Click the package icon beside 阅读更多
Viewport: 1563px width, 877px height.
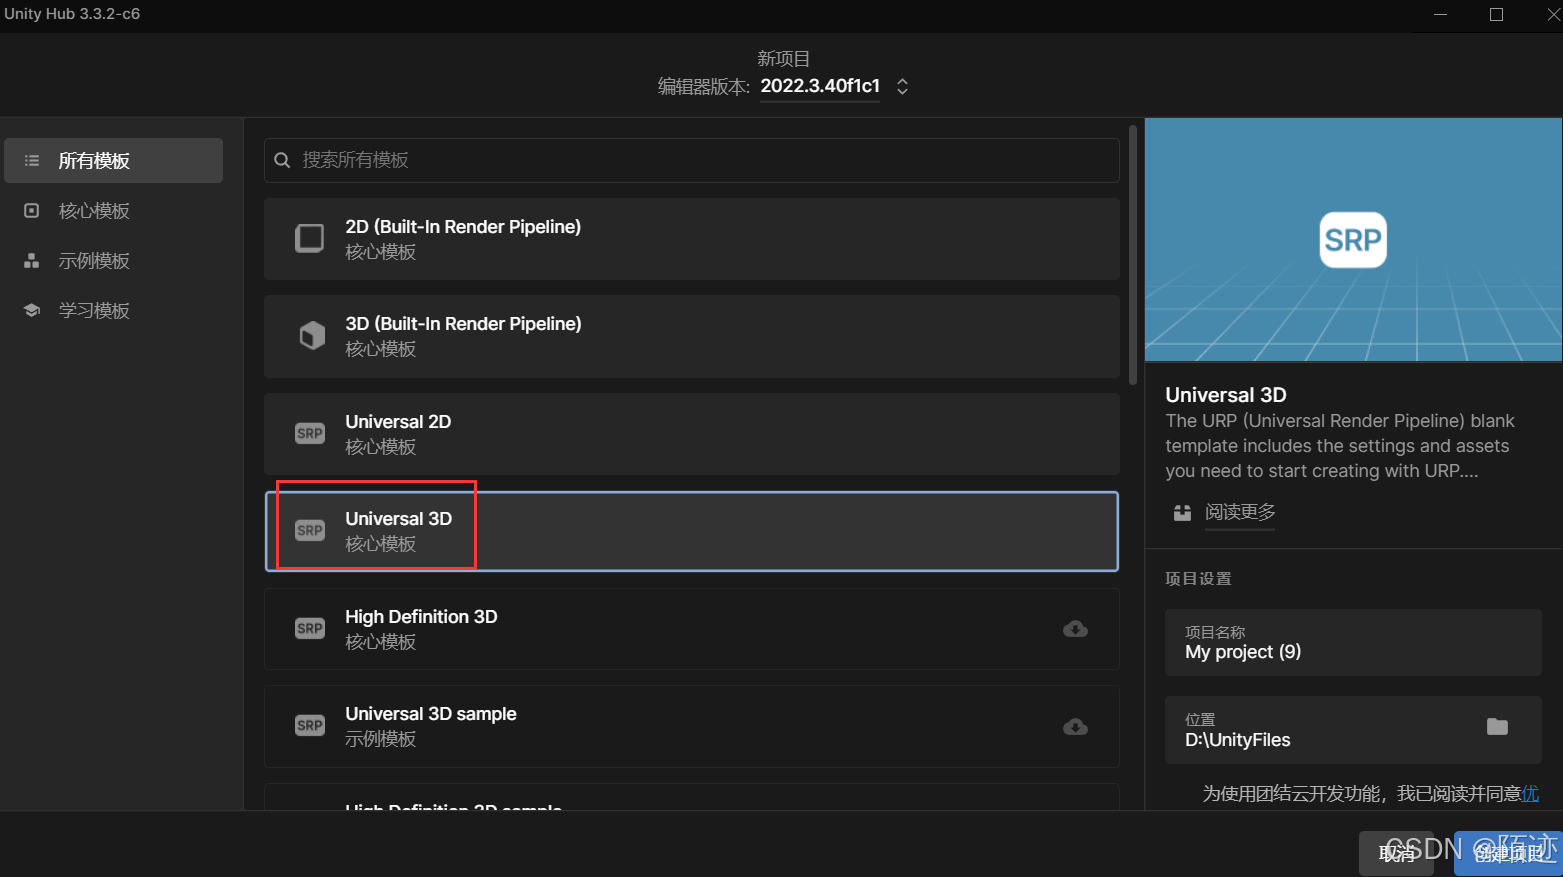click(x=1182, y=512)
